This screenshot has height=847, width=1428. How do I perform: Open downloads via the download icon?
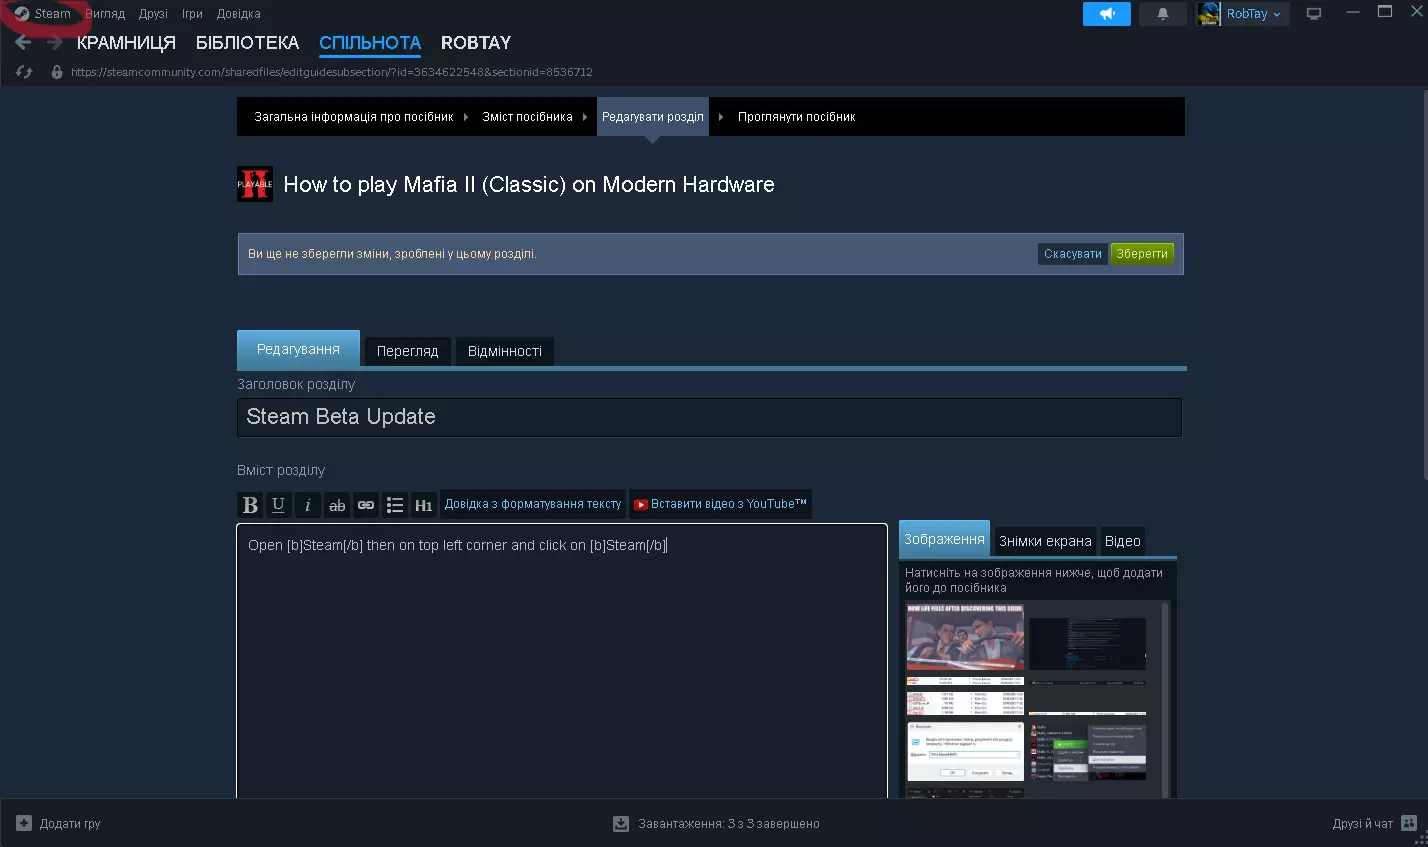pos(621,823)
